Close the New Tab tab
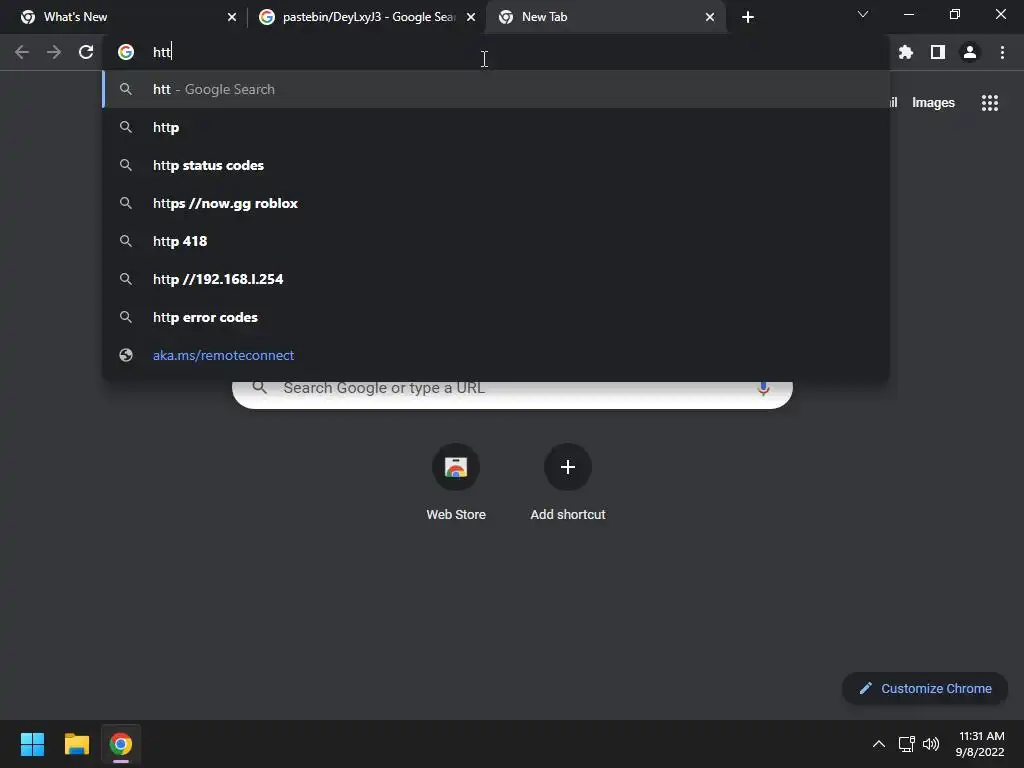The width and height of the screenshot is (1024, 768). [x=710, y=17]
